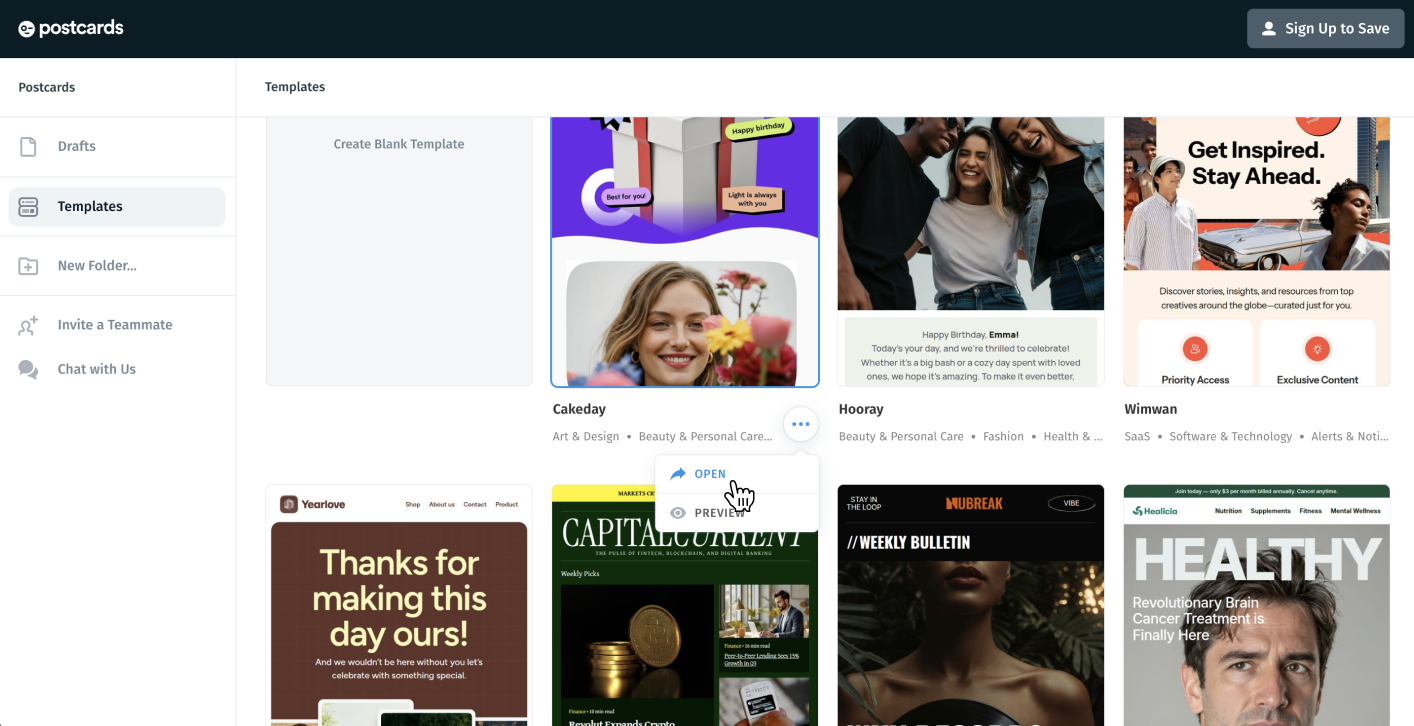Click the user icon in Sign Up button
Screen dimensions: 1414x726
(x=1269, y=28)
